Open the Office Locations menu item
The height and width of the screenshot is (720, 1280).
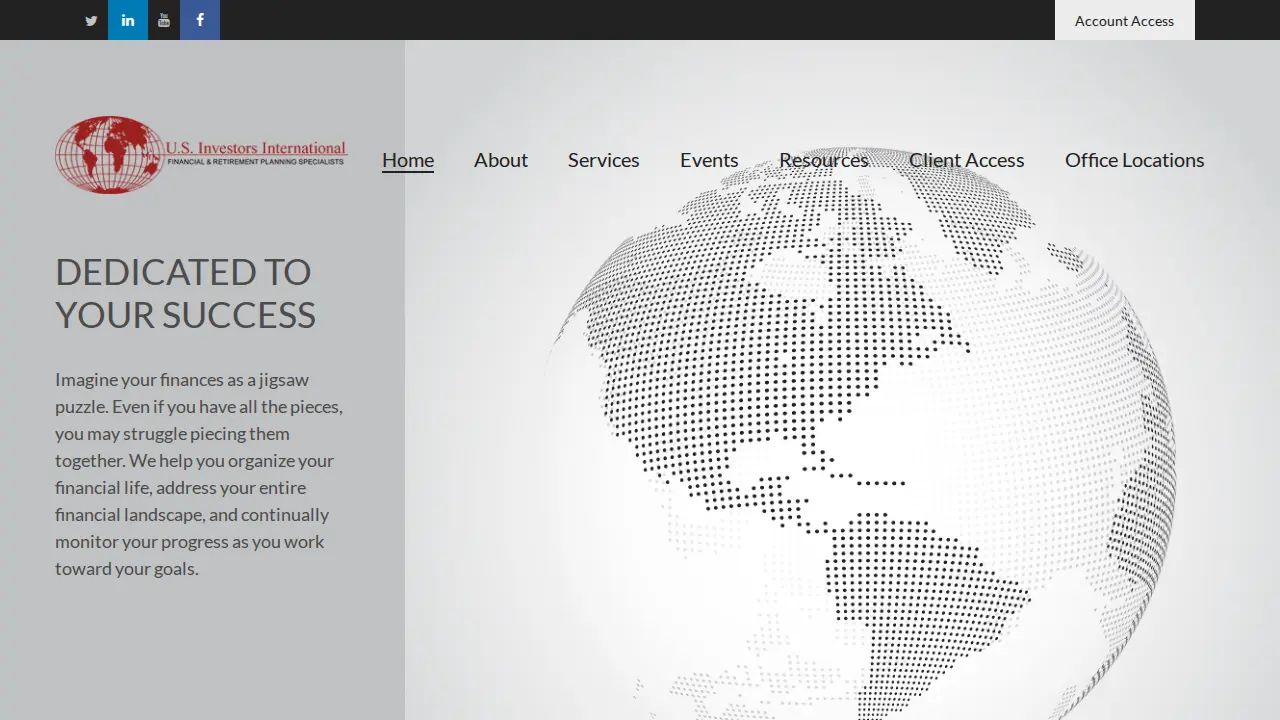(1134, 160)
